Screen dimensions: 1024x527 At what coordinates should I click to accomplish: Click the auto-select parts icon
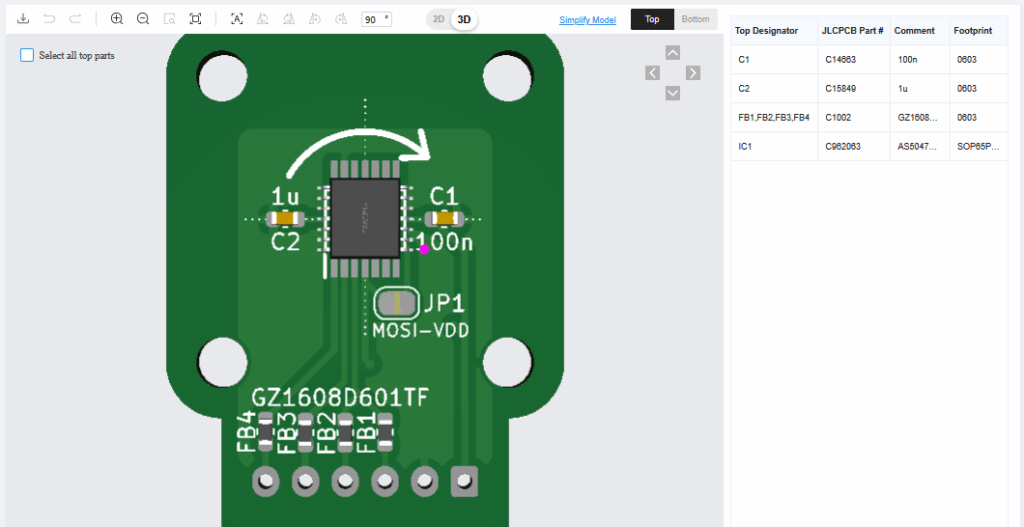pyautogui.click(x=237, y=19)
